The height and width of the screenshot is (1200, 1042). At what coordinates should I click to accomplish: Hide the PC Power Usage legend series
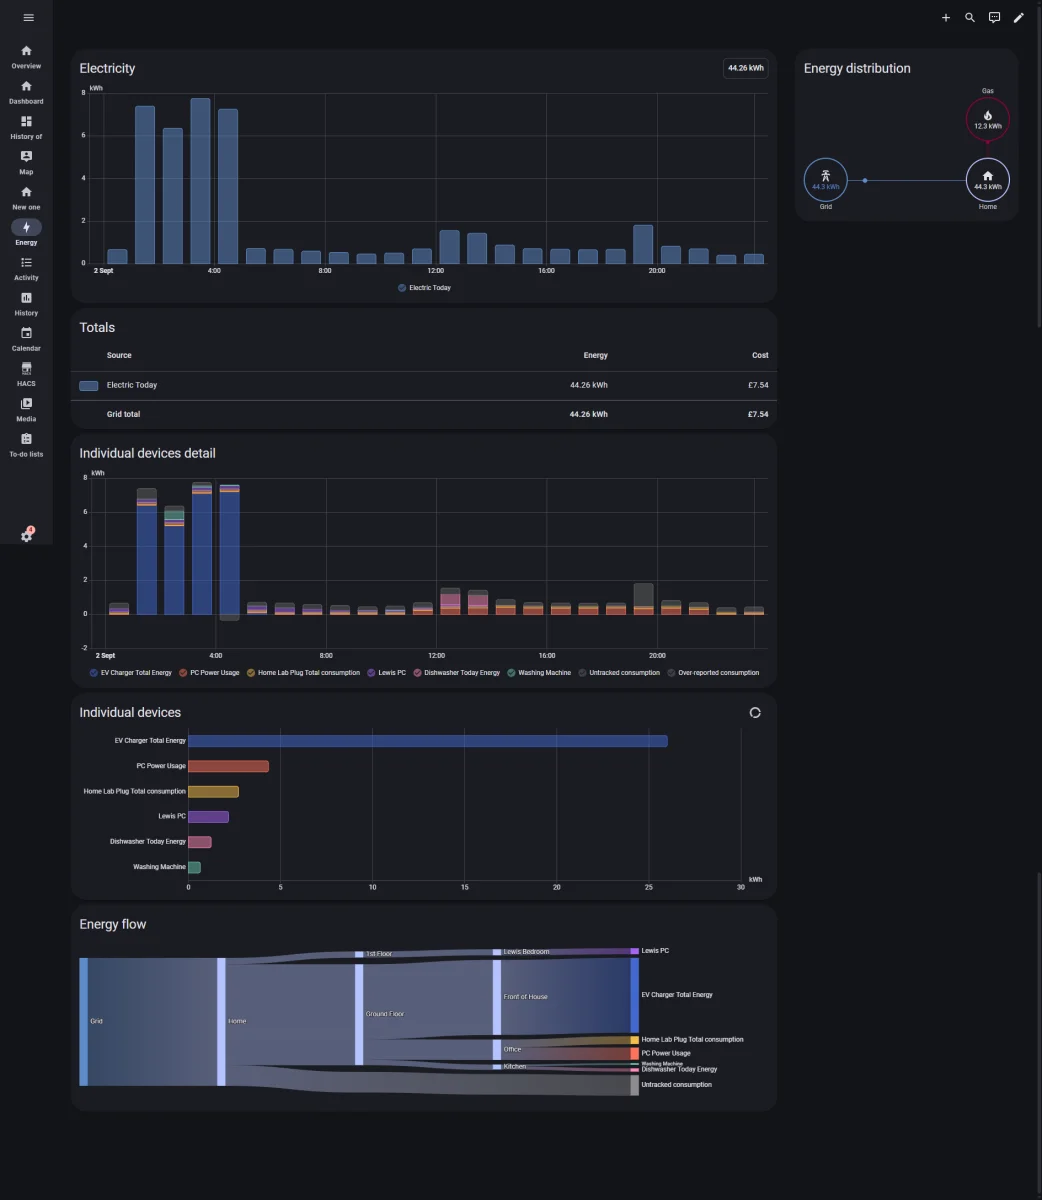[209, 673]
